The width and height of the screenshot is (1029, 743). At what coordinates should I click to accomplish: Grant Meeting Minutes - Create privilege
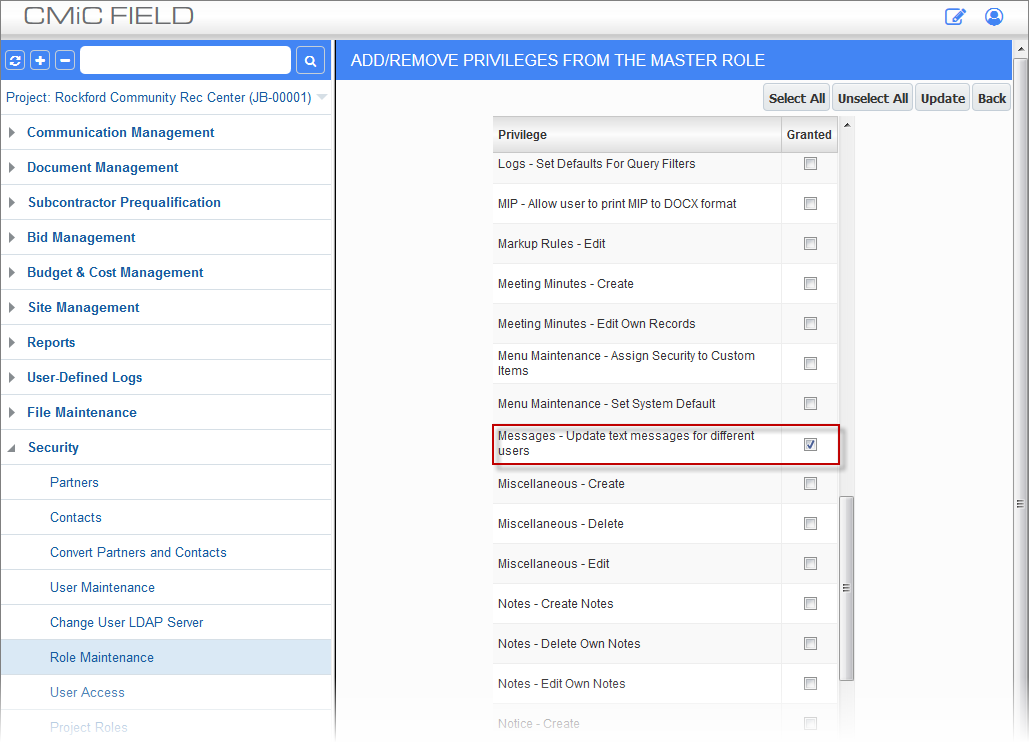[x=810, y=284]
